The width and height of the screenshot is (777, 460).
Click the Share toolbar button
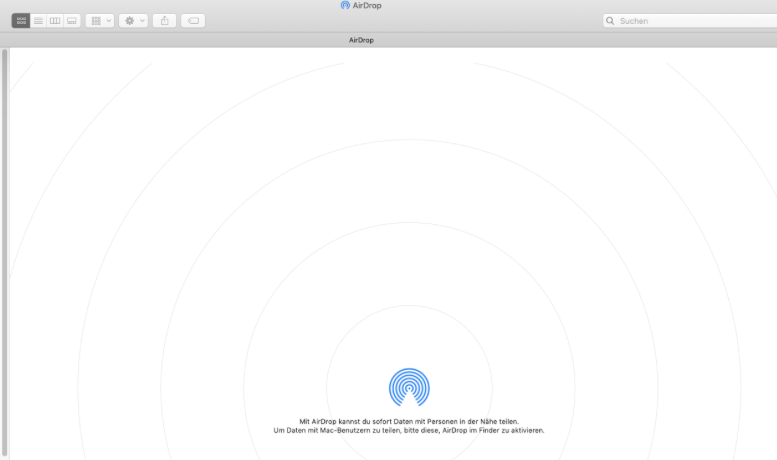(165, 21)
